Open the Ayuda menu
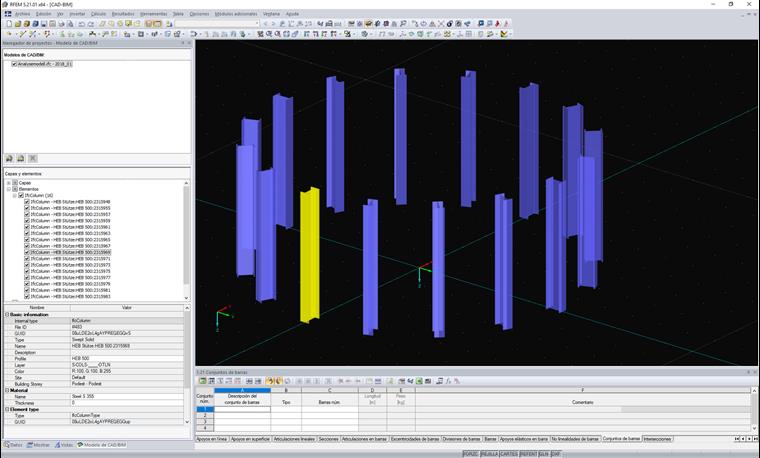Screen dimensions: 760x458 pos(292,14)
